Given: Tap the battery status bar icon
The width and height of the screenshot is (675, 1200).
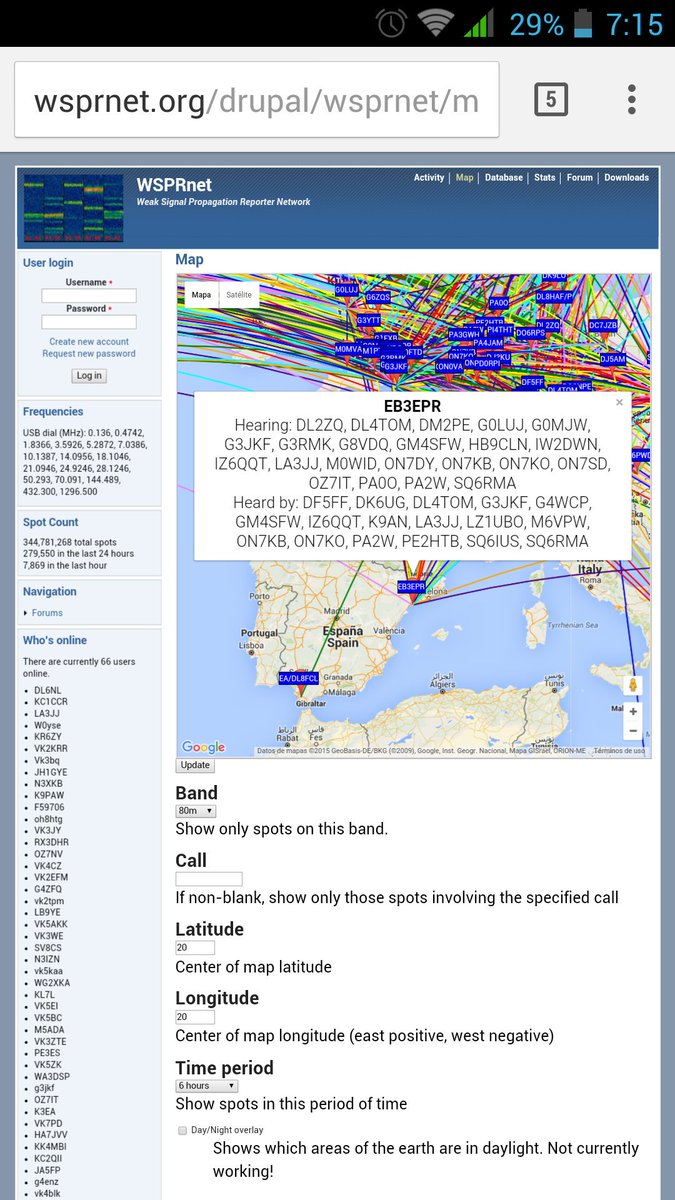Looking at the screenshot, I should (x=585, y=23).
